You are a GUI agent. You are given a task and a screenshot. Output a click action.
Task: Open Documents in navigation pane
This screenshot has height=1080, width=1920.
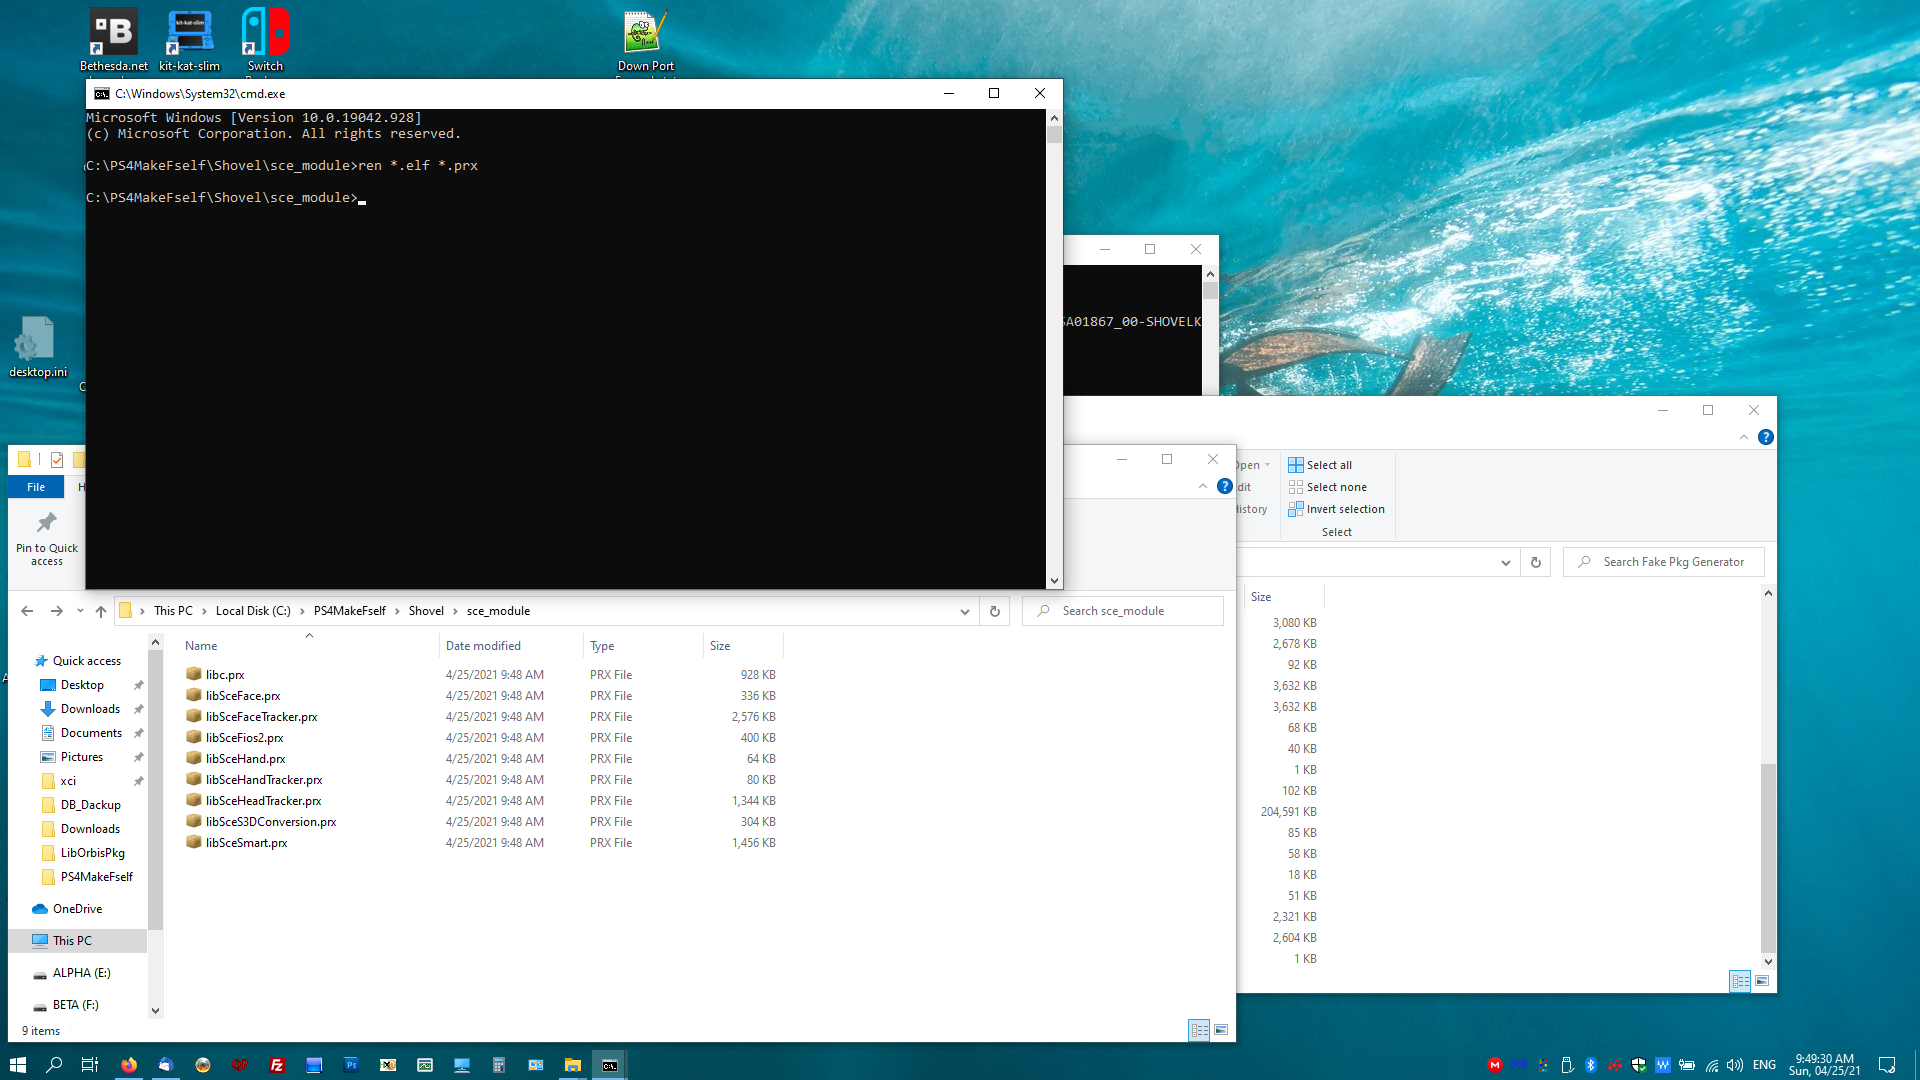pyautogui.click(x=91, y=733)
